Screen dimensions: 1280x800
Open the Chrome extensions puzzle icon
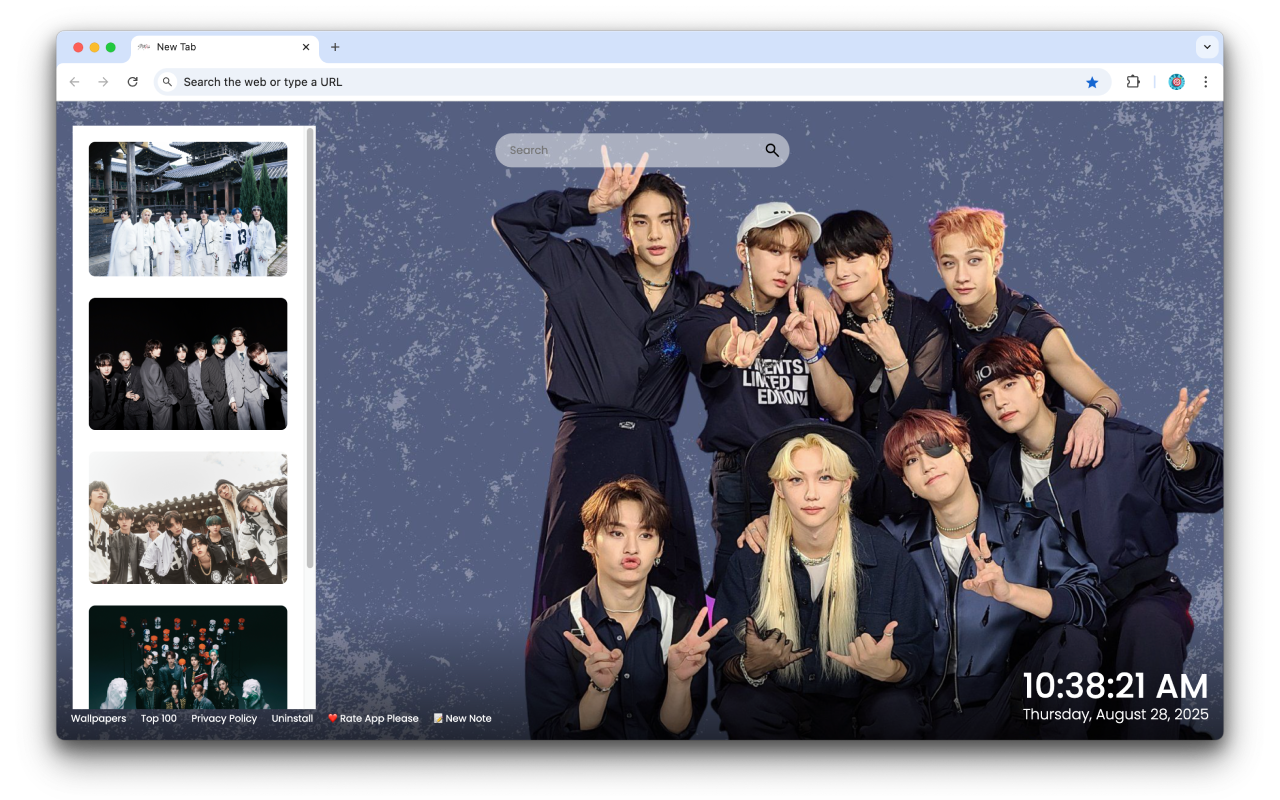click(x=1133, y=82)
